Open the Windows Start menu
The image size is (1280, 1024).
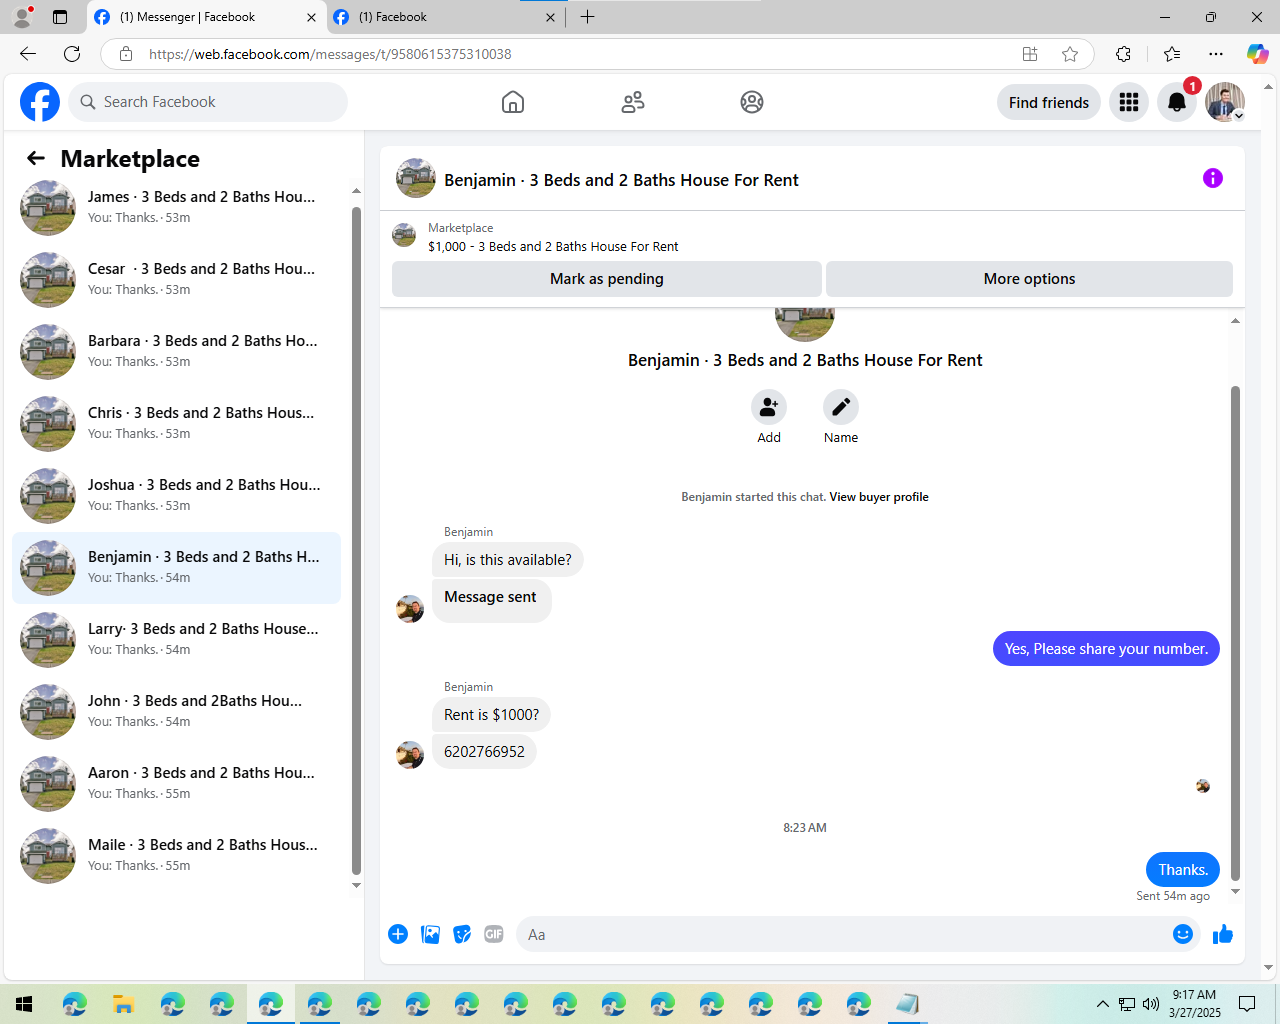click(x=24, y=1004)
